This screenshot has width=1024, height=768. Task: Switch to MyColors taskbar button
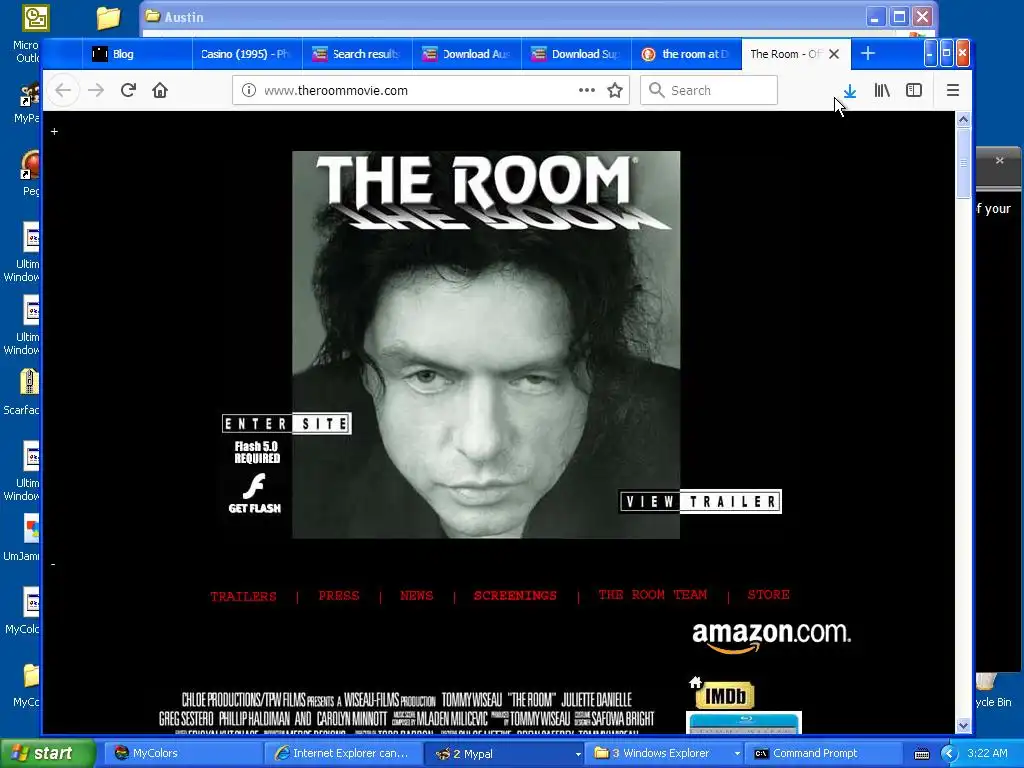tap(183, 753)
